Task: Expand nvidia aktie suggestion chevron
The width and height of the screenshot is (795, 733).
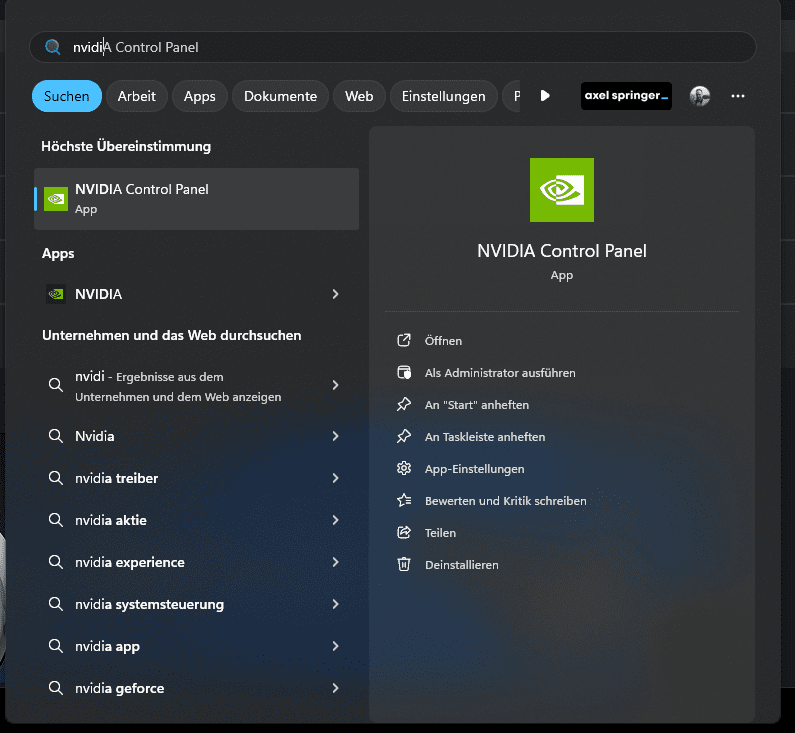Action: [x=335, y=520]
